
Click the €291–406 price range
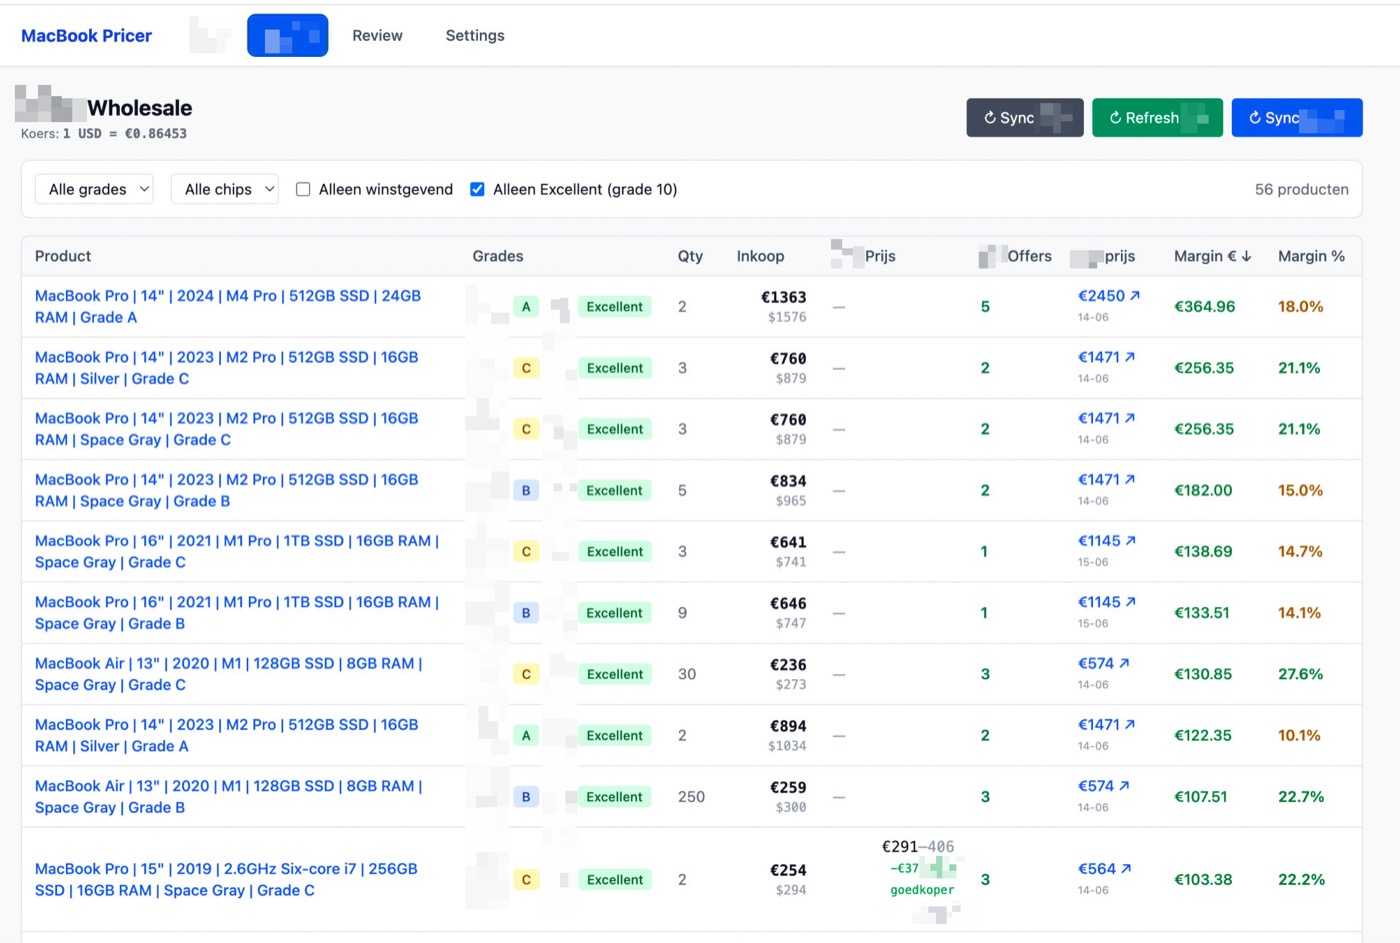click(918, 847)
